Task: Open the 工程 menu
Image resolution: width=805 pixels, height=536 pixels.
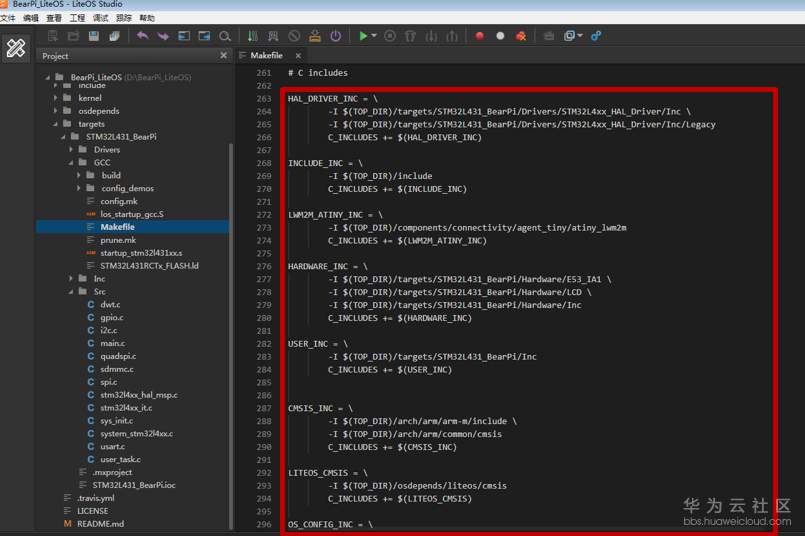Action: [x=77, y=18]
